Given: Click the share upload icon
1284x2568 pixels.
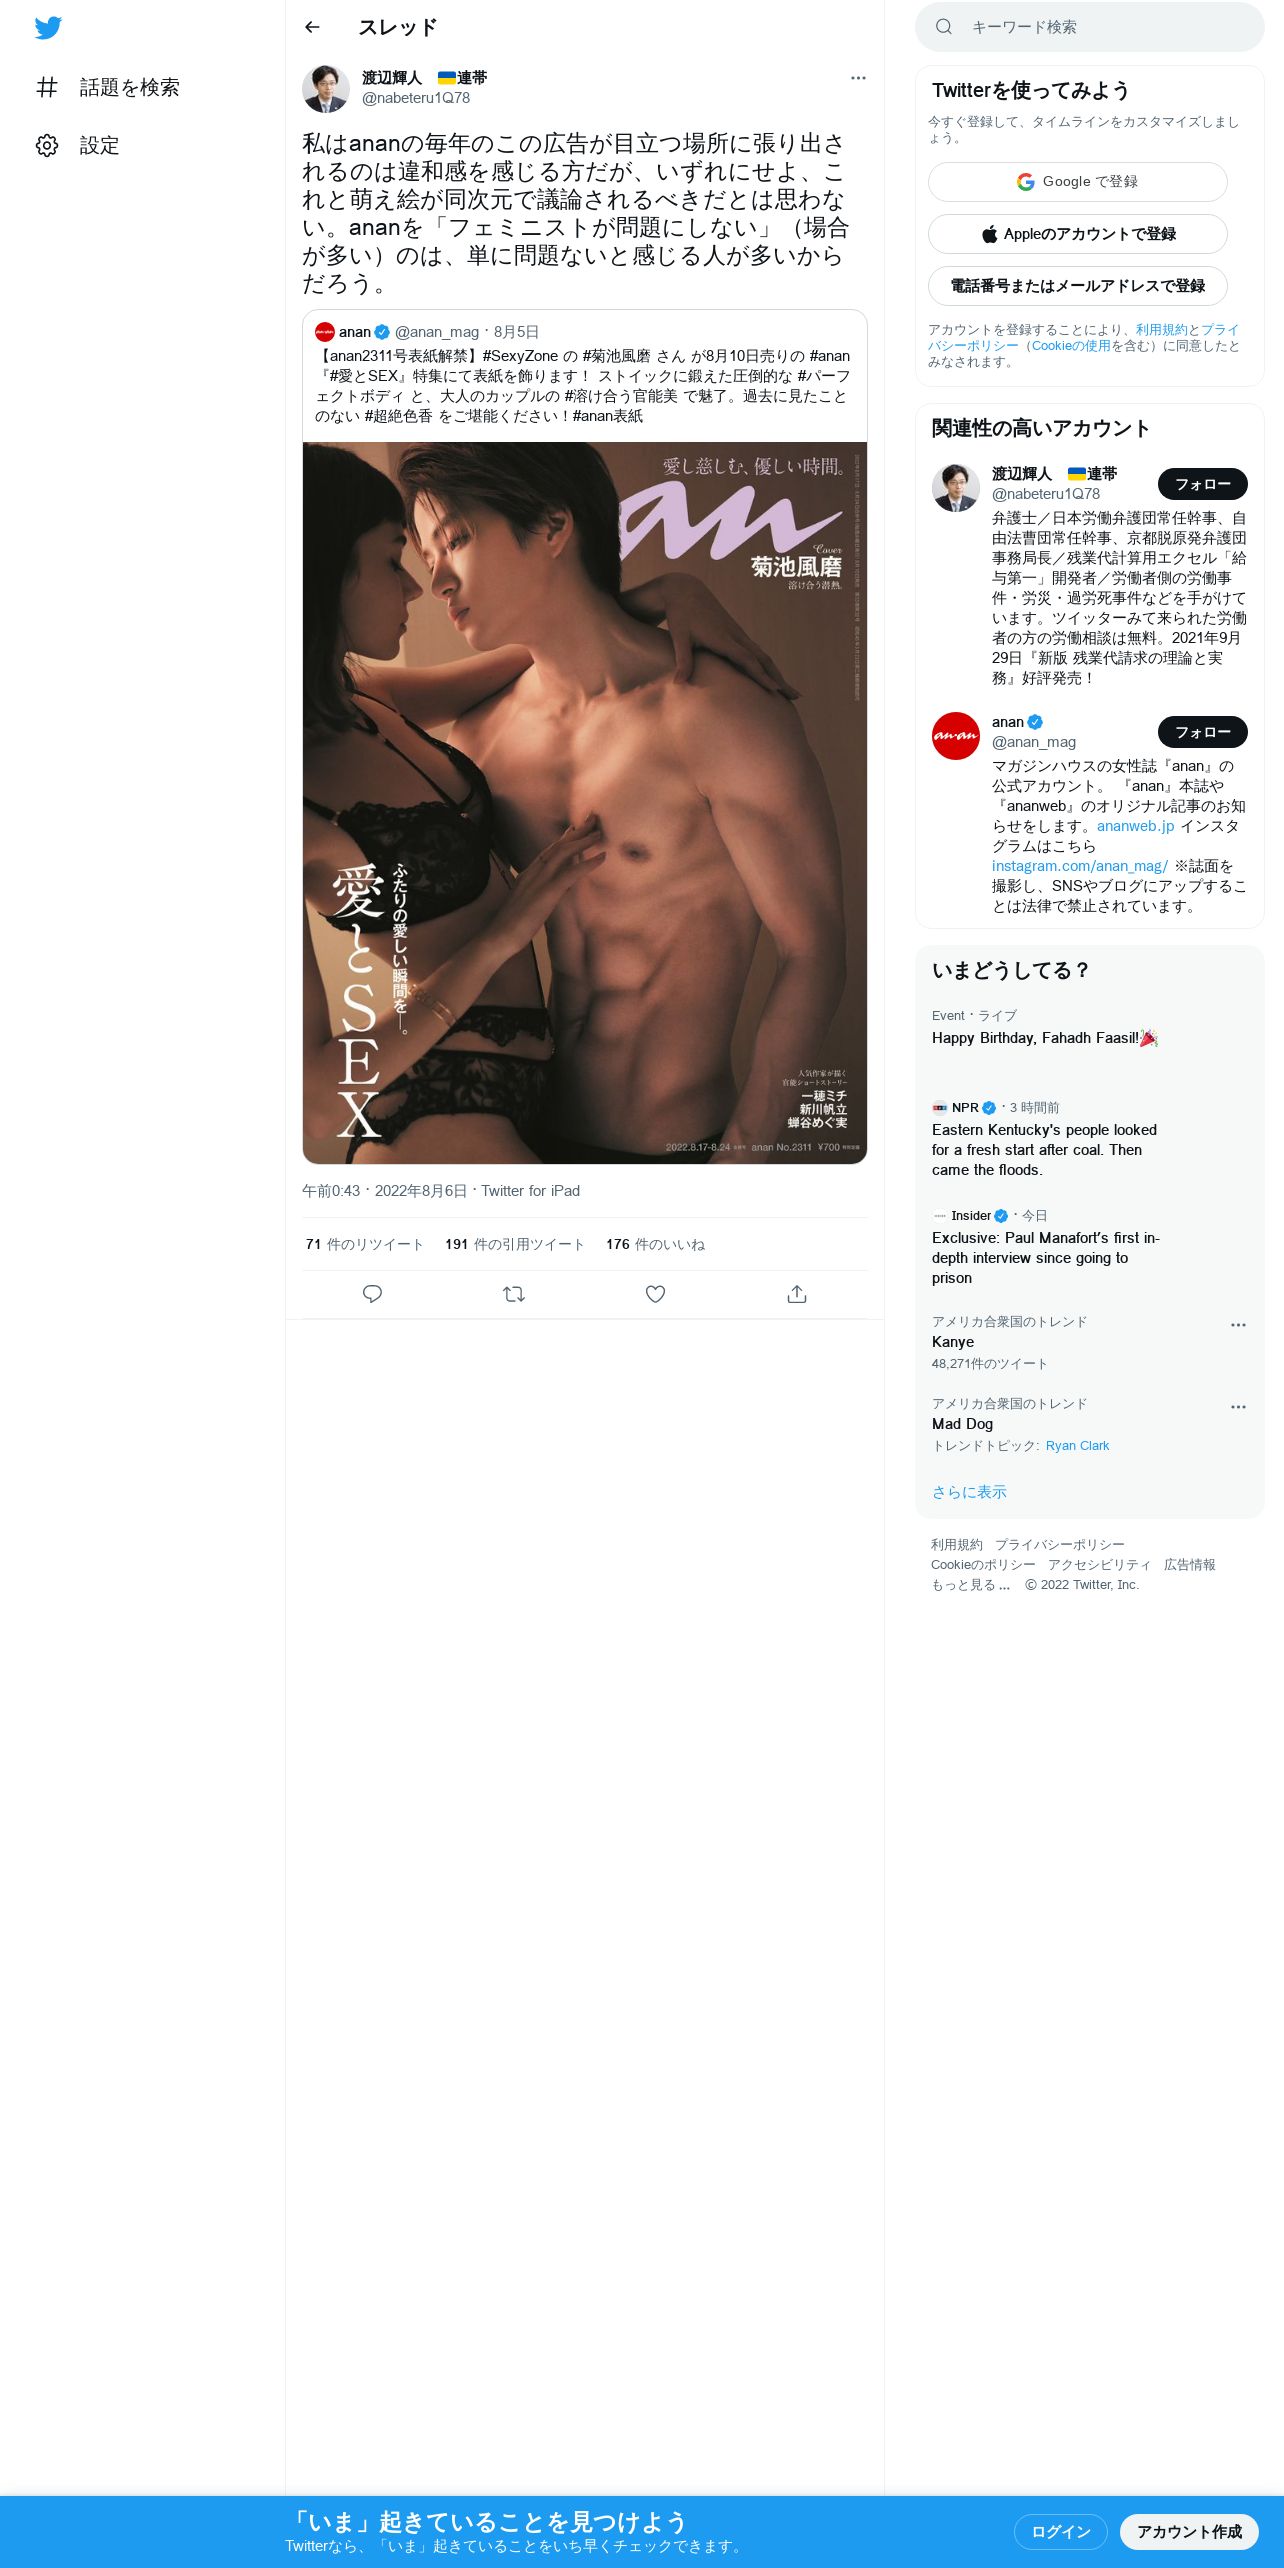Looking at the screenshot, I should click(797, 1294).
